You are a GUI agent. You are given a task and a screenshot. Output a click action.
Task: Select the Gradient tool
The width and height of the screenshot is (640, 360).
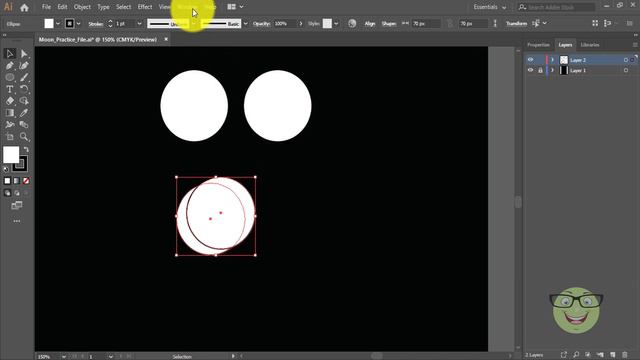tap(10, 113)
